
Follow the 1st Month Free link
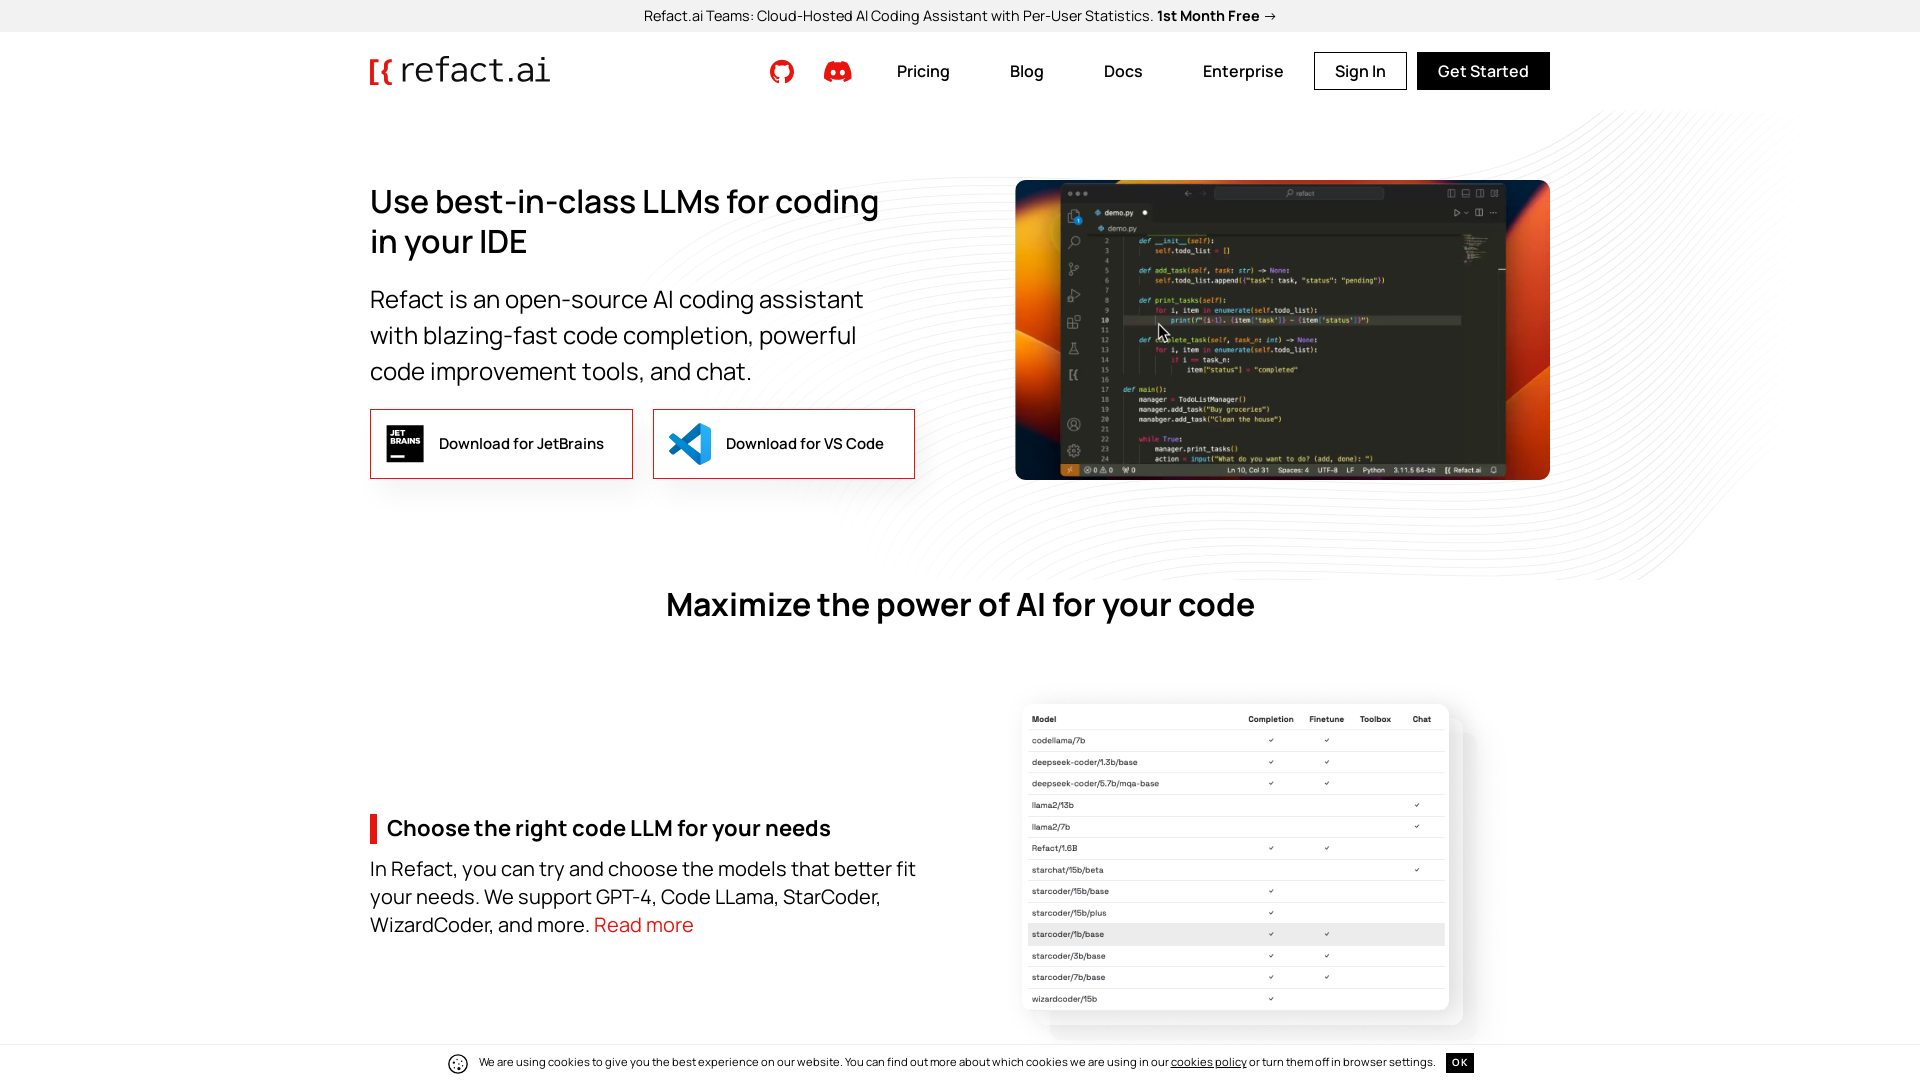click(x=1217, y=16)
